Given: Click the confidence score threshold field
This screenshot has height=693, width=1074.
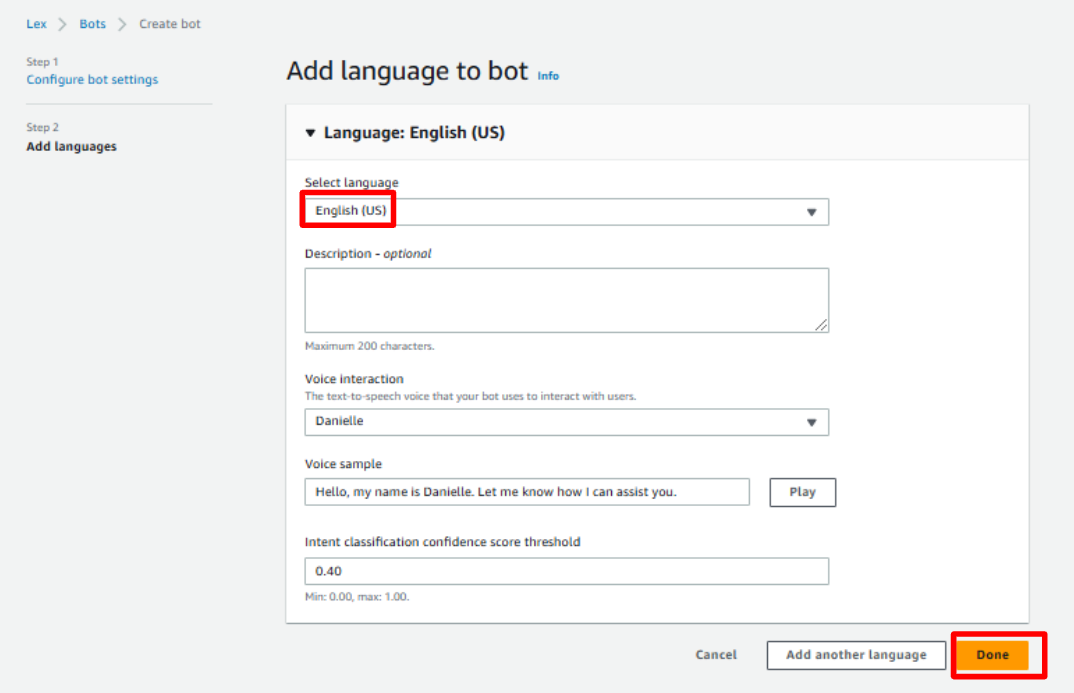Looking at the screenshot, I should pyautogui.click(x=566, y=571).
